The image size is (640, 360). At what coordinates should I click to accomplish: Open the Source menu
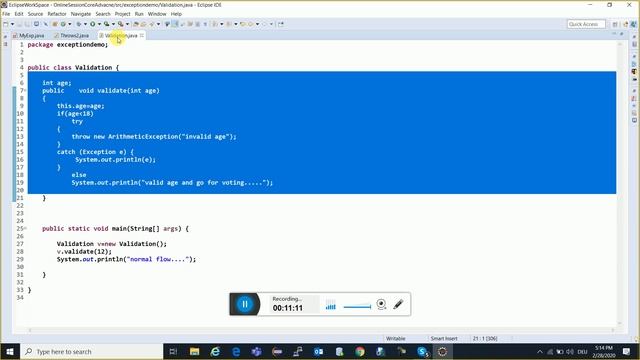pos(35,14)
